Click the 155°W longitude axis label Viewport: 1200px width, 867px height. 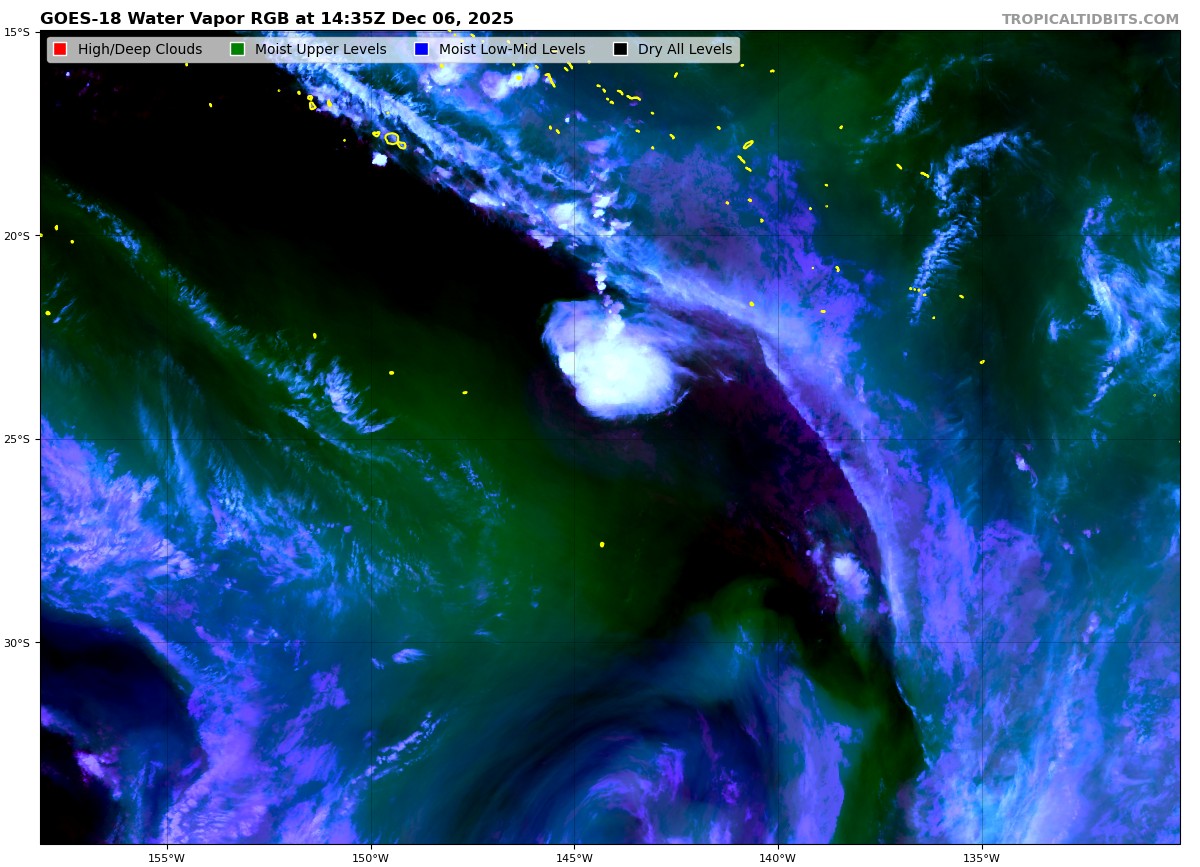tap(166, 857)
